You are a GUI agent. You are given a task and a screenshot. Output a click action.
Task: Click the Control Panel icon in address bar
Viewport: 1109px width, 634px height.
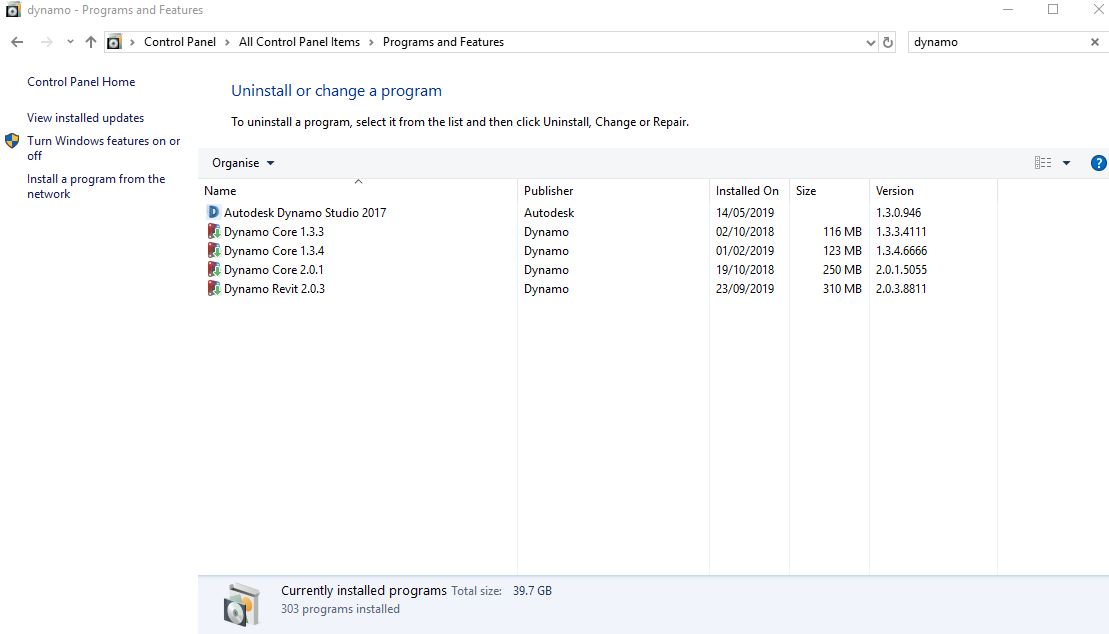click(x=114, y=42)
